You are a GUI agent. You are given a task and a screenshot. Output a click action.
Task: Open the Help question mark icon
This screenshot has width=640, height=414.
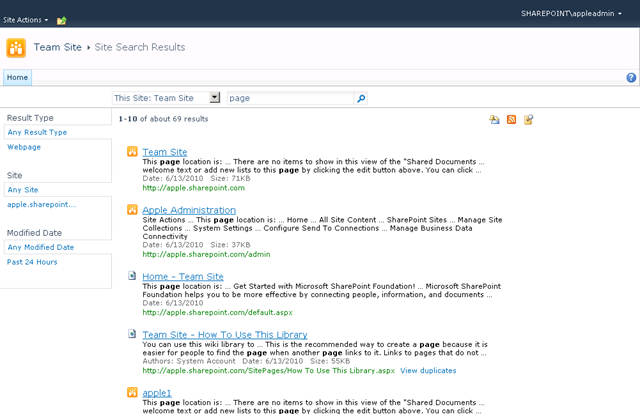click(631, 78)
